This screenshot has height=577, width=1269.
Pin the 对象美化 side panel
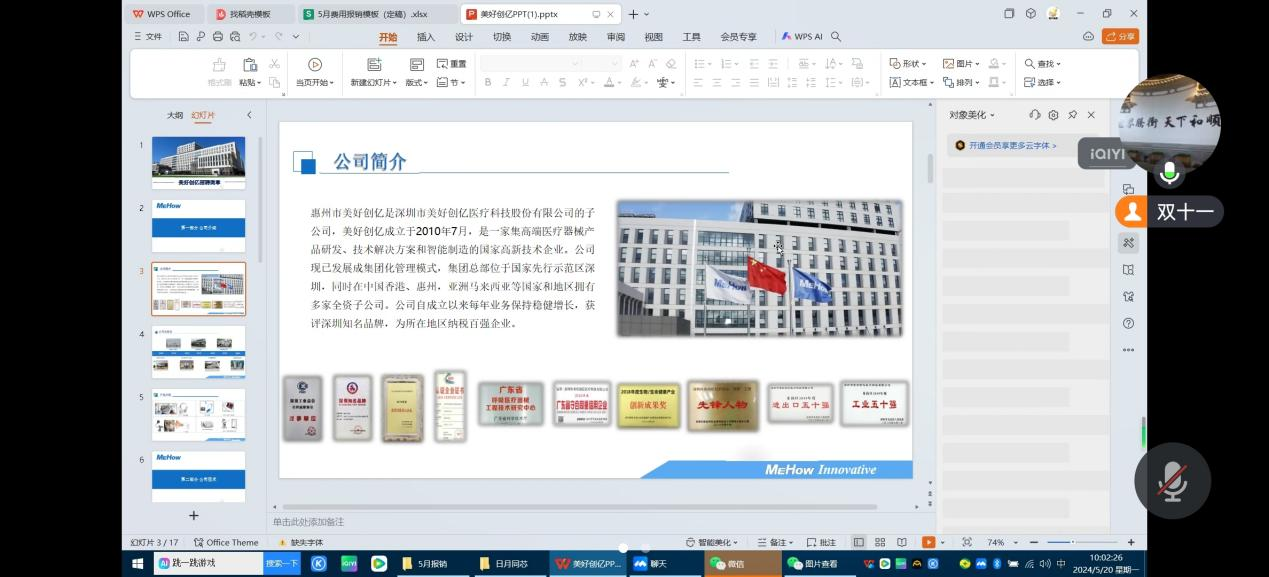point(1072,115)
